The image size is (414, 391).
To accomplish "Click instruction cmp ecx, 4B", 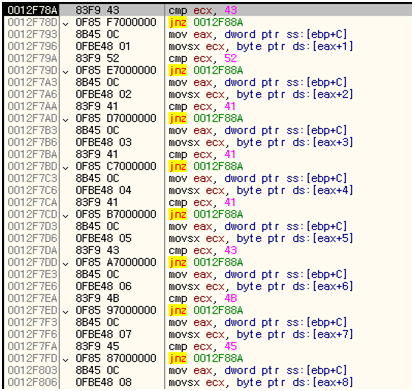I will pos(203,298).
